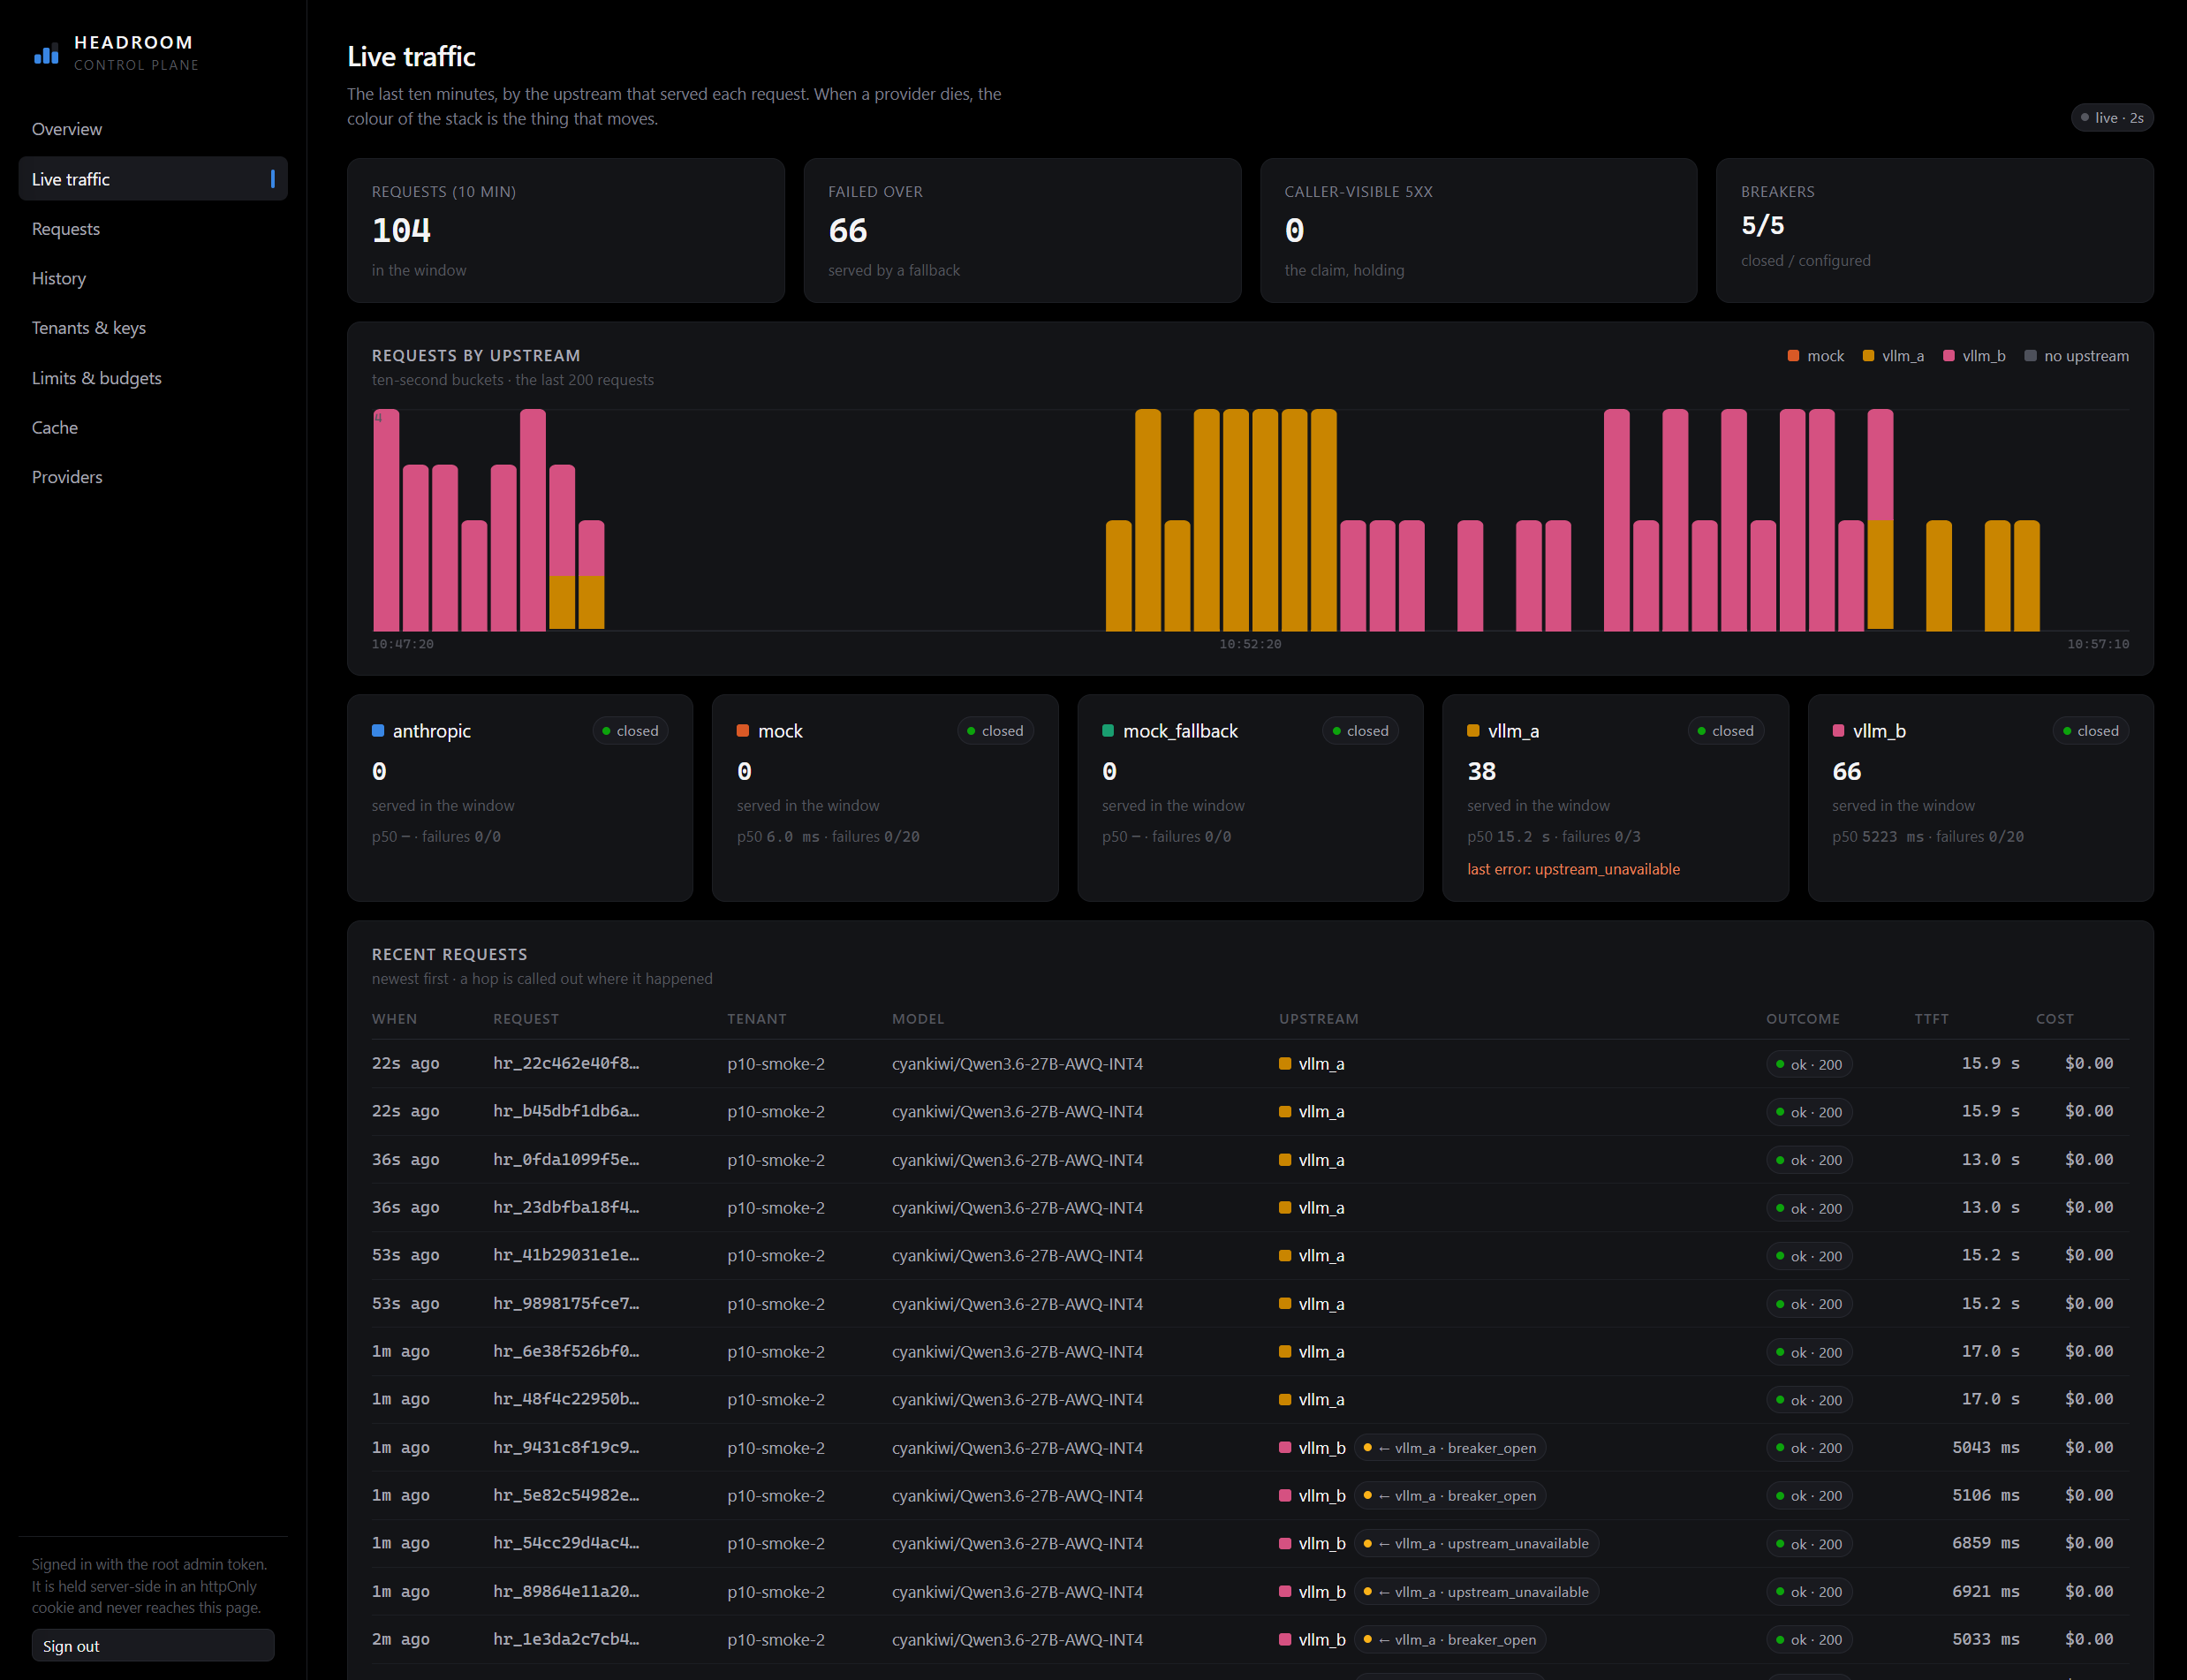This screenshot has width=2187, height=1680.
Task: Click the no upstream gray legend square
Action: tap(2030, 356)
